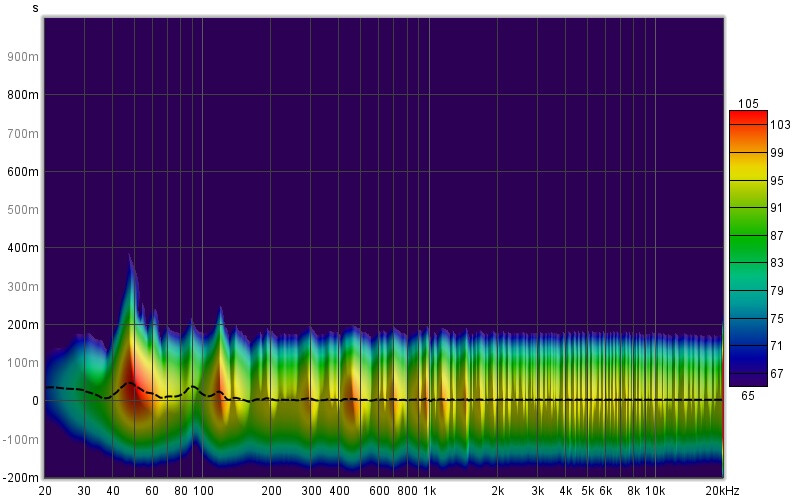Screen dimensions: 800x502
Task: Select the 300m time axis label
Action: pos(22,287)
